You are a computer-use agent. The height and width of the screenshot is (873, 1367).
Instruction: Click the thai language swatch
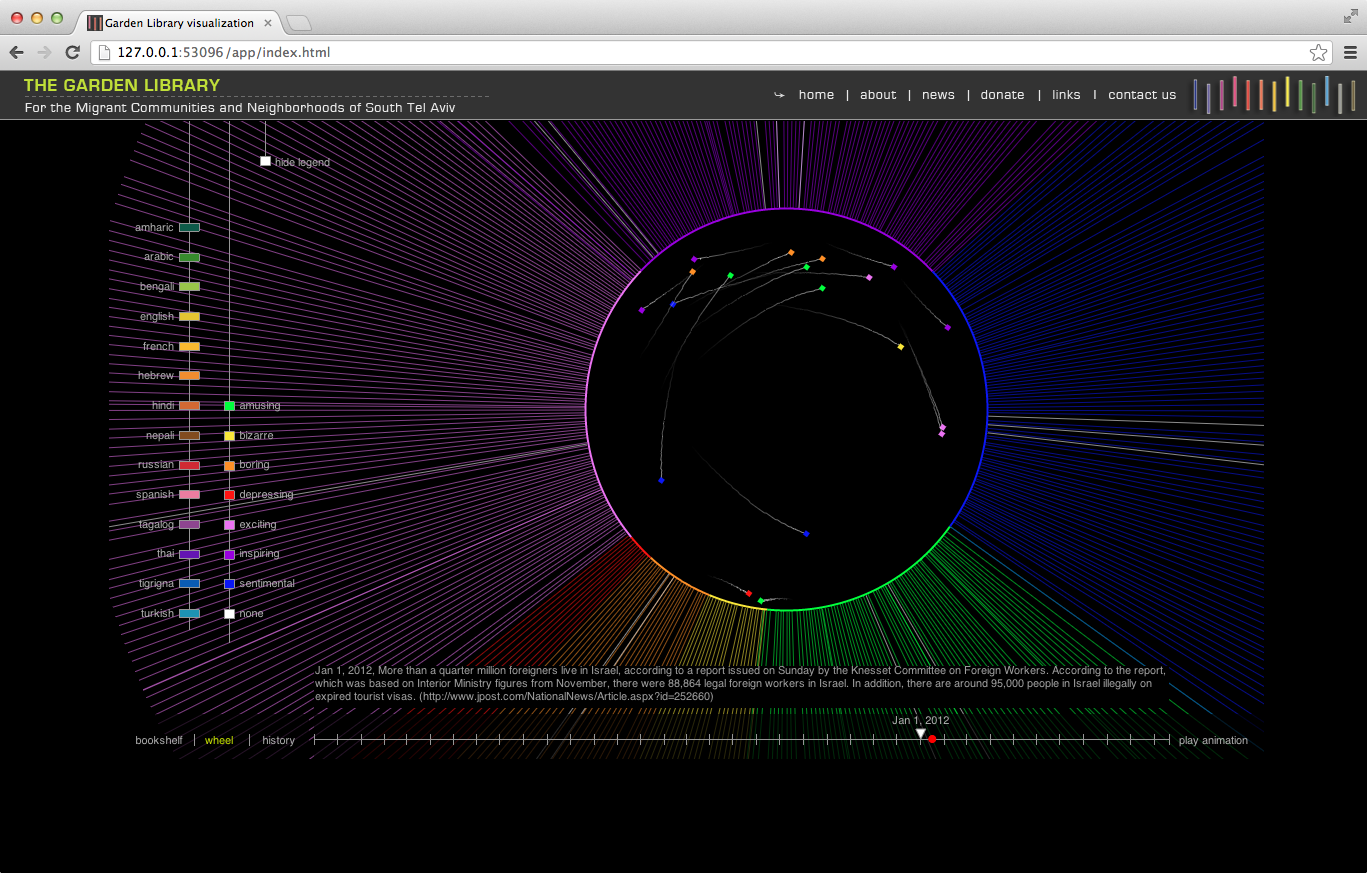[x=189, y=554]
